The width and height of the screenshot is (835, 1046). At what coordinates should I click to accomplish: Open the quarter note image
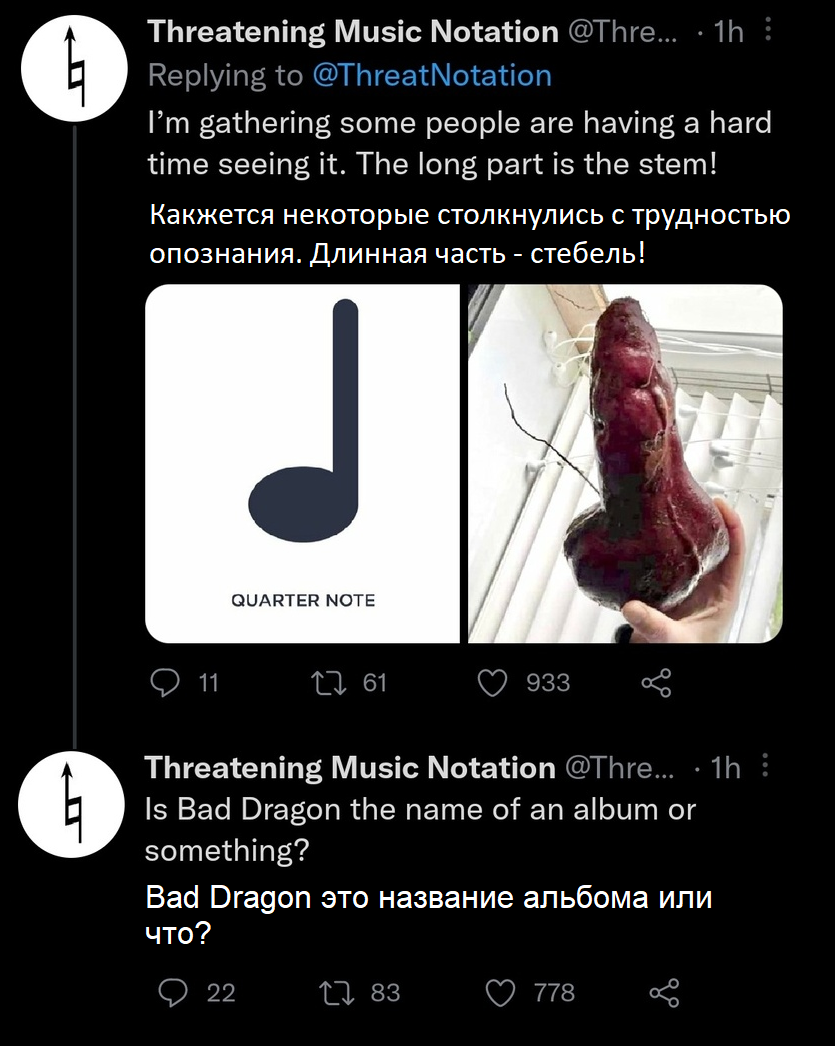(x=303, y=463)
